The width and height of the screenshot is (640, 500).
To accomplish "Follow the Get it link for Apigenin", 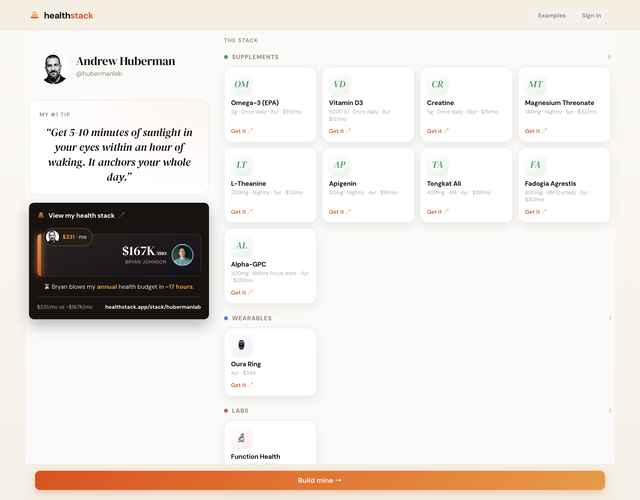I will point(340,212).
